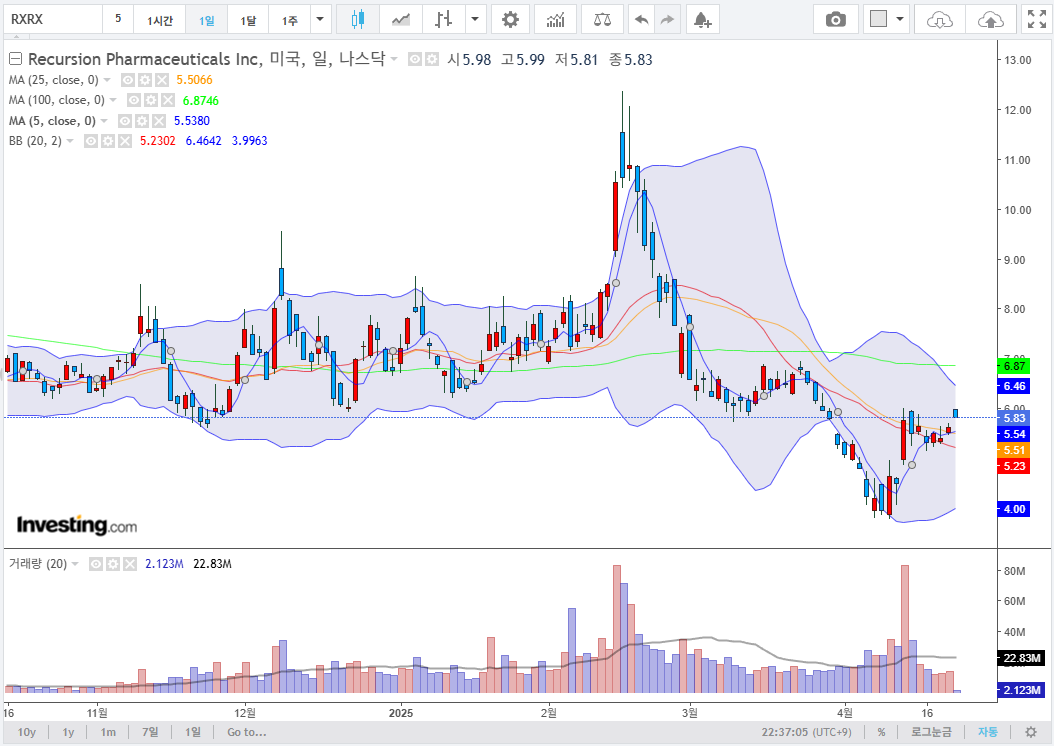This screenshot has height=746, width=1054.
Task: Expand layout selector dropdown arrow
Action: click(899, 19)
